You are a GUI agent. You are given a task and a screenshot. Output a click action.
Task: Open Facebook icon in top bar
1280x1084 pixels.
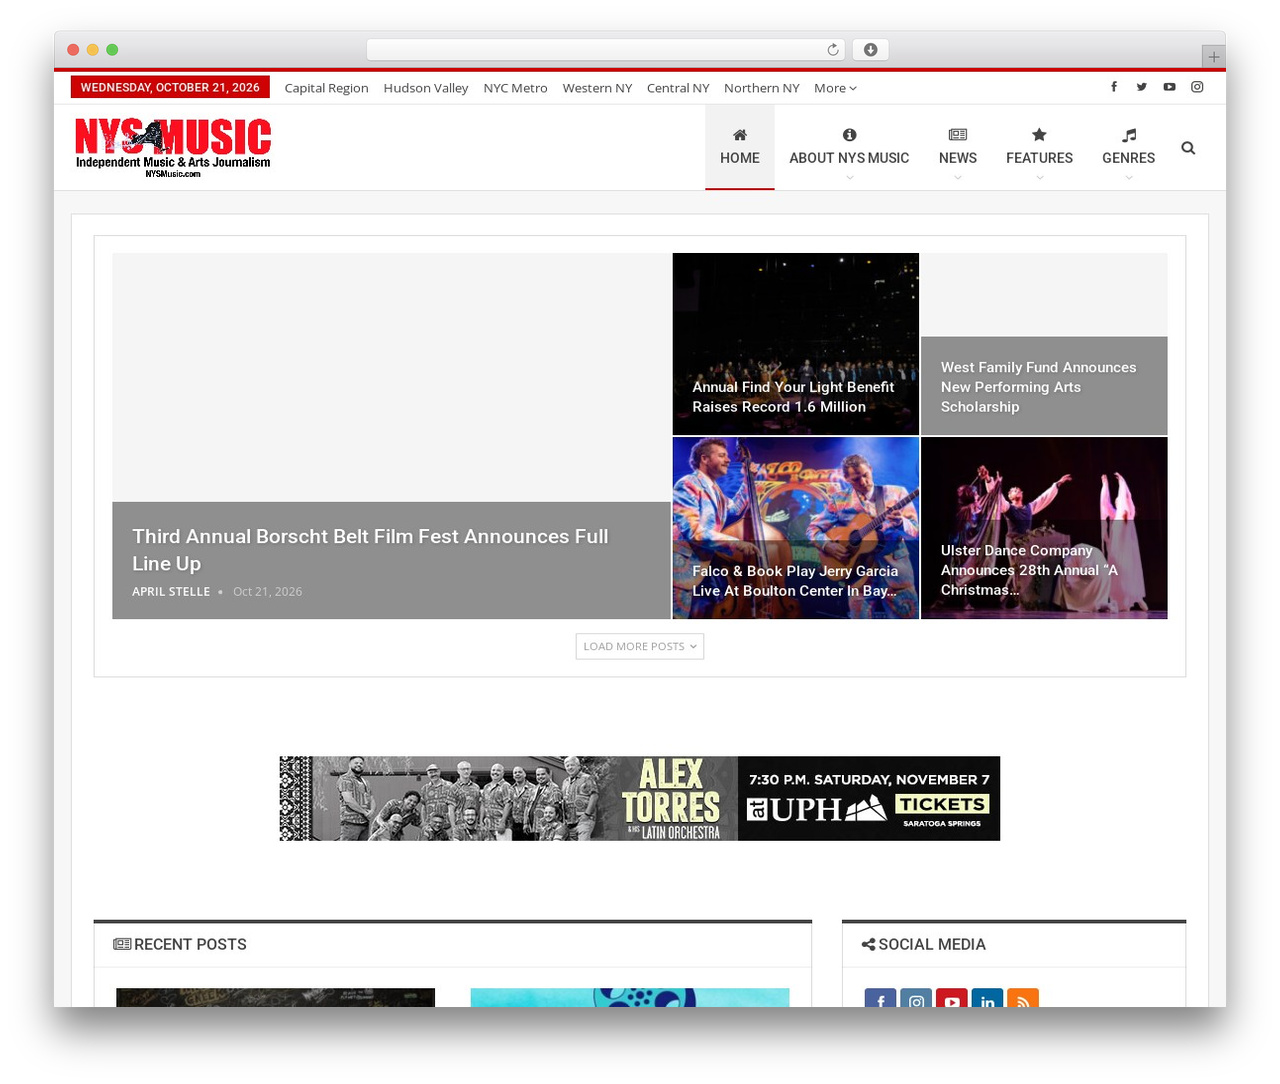click(x=1114, y=87)
